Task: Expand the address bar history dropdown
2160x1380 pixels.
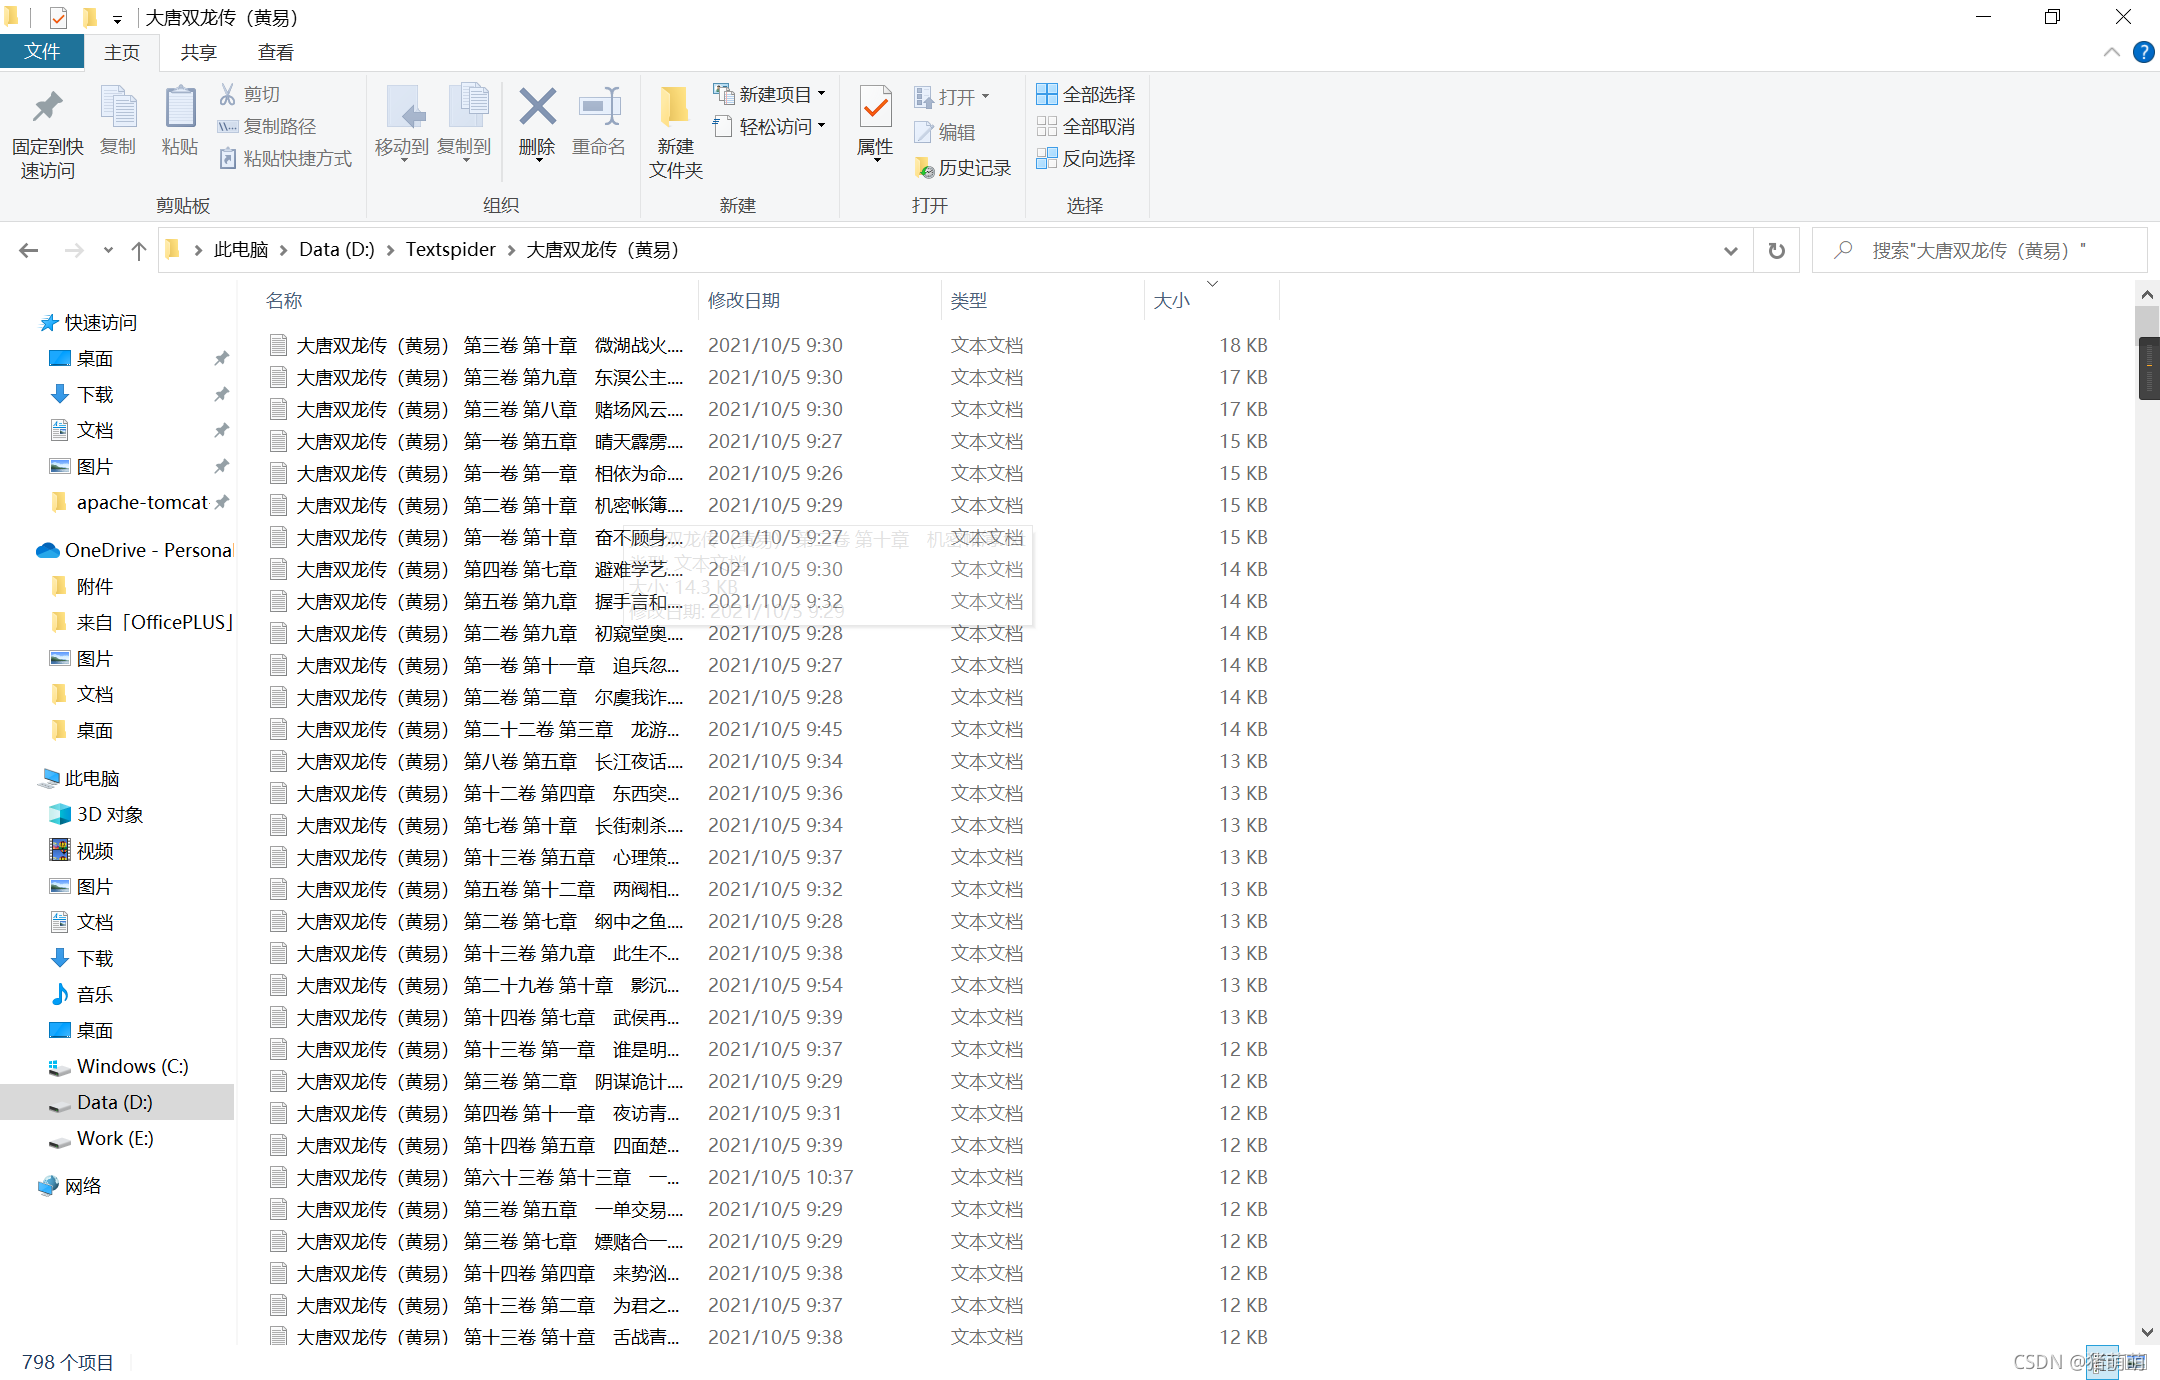Action: [1731, 251]
